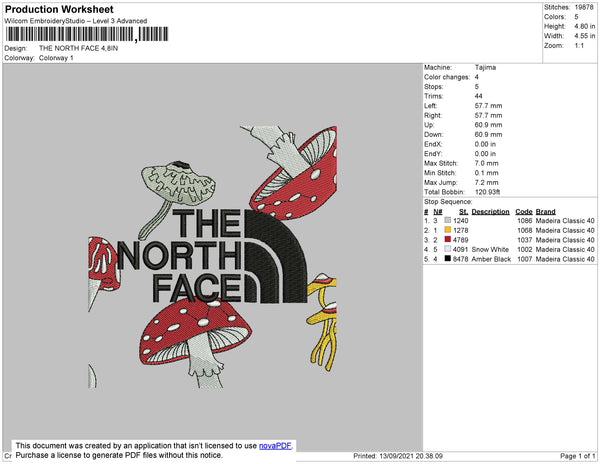600x464 pixels.
Task: Click the 'Stop Sequence:' label
Action: (x=448, y=202)
